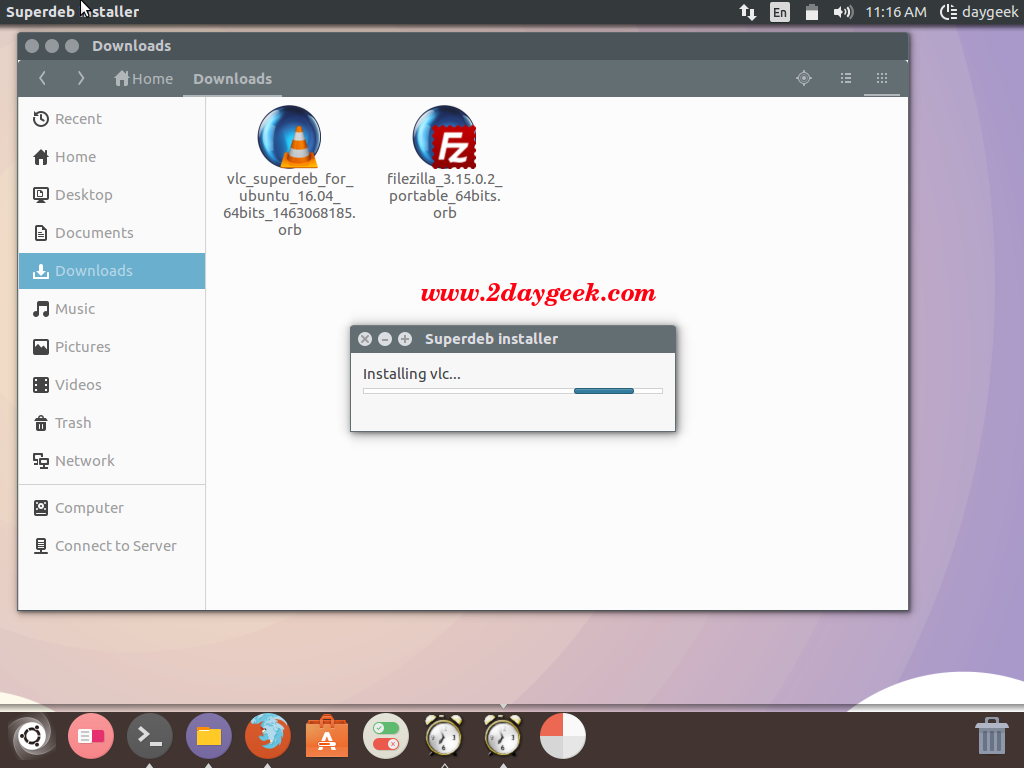Click the installing vlc progress bar
Image resolution: width=1024 pixels, height=768 pixels.
coord(513,391)
